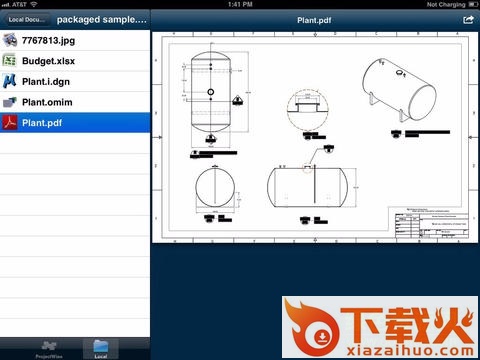Tap the Plant.pdf title in header
Image resolution: width=480 pixels, height=360 pixels.
[314, 20]
